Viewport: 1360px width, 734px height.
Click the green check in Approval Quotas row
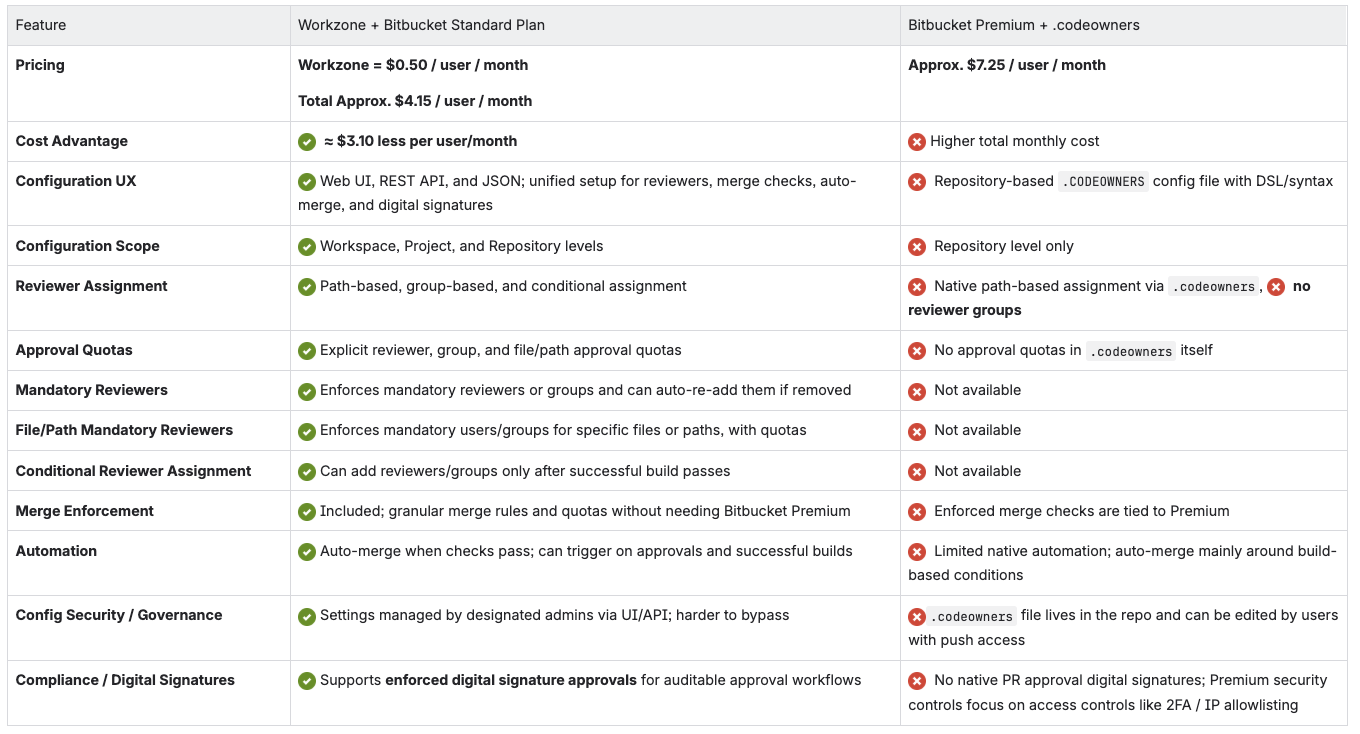(307, 351)
